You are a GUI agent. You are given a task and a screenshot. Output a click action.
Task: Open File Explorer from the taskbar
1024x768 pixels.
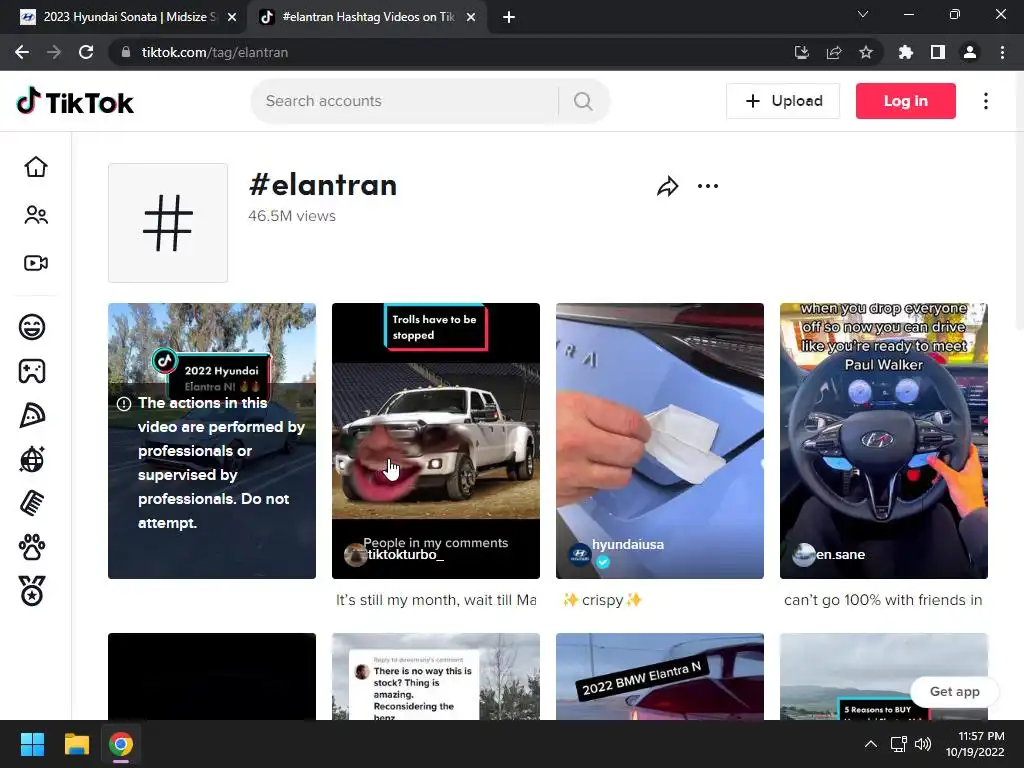(x=76, y=744)
